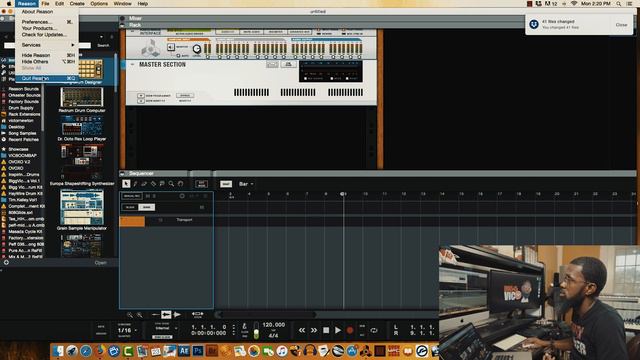Click Close on Dropbox notification

tap(621, 25)
